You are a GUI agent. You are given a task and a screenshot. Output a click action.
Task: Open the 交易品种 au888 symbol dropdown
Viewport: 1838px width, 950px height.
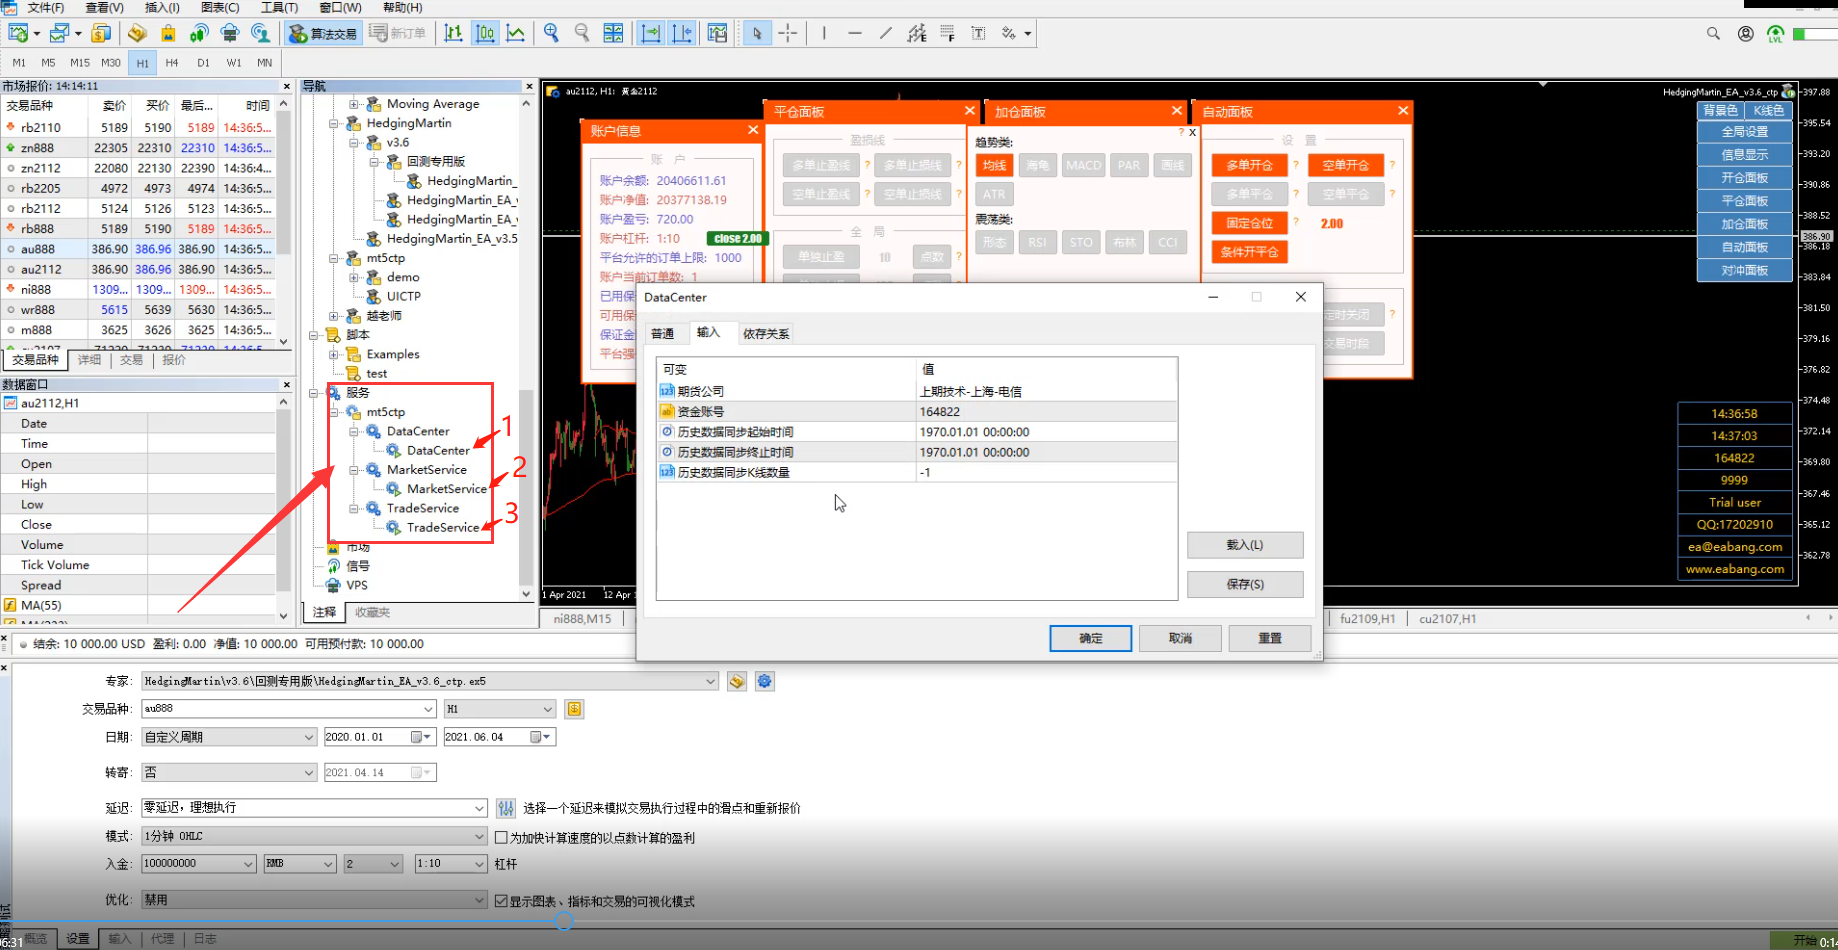428,709
